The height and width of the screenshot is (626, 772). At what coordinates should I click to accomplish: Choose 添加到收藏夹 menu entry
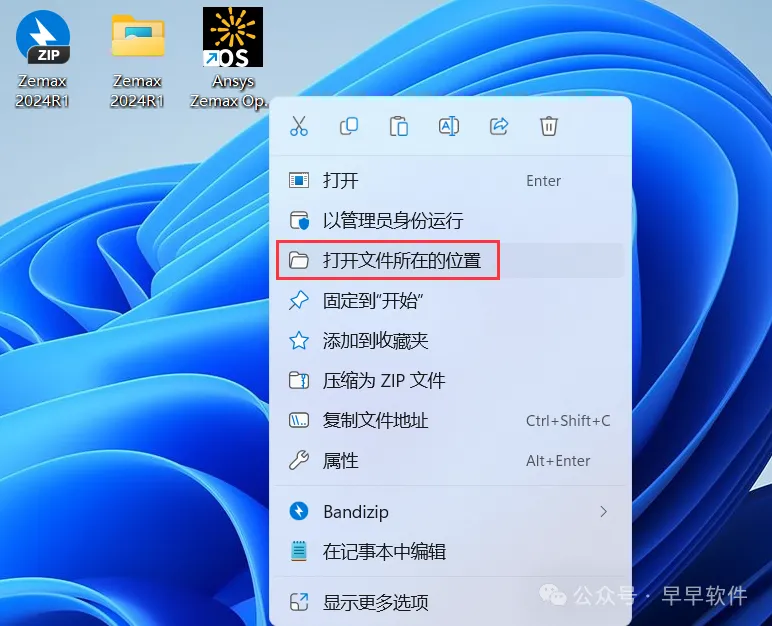pos(450,340)
